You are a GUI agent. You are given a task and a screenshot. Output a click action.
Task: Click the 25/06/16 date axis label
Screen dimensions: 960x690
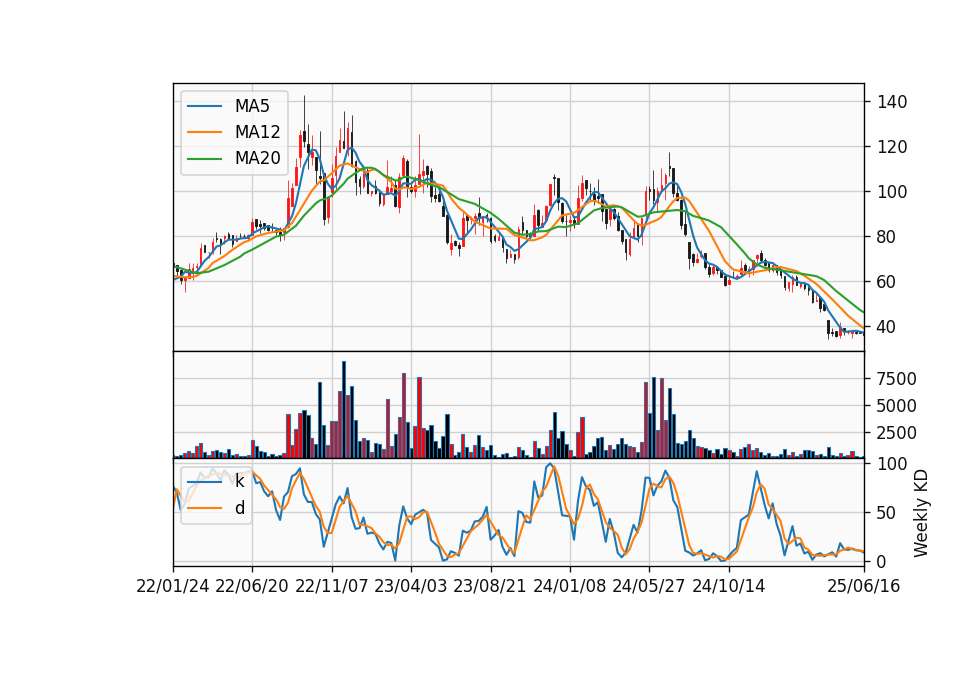(x=864, y=586)
